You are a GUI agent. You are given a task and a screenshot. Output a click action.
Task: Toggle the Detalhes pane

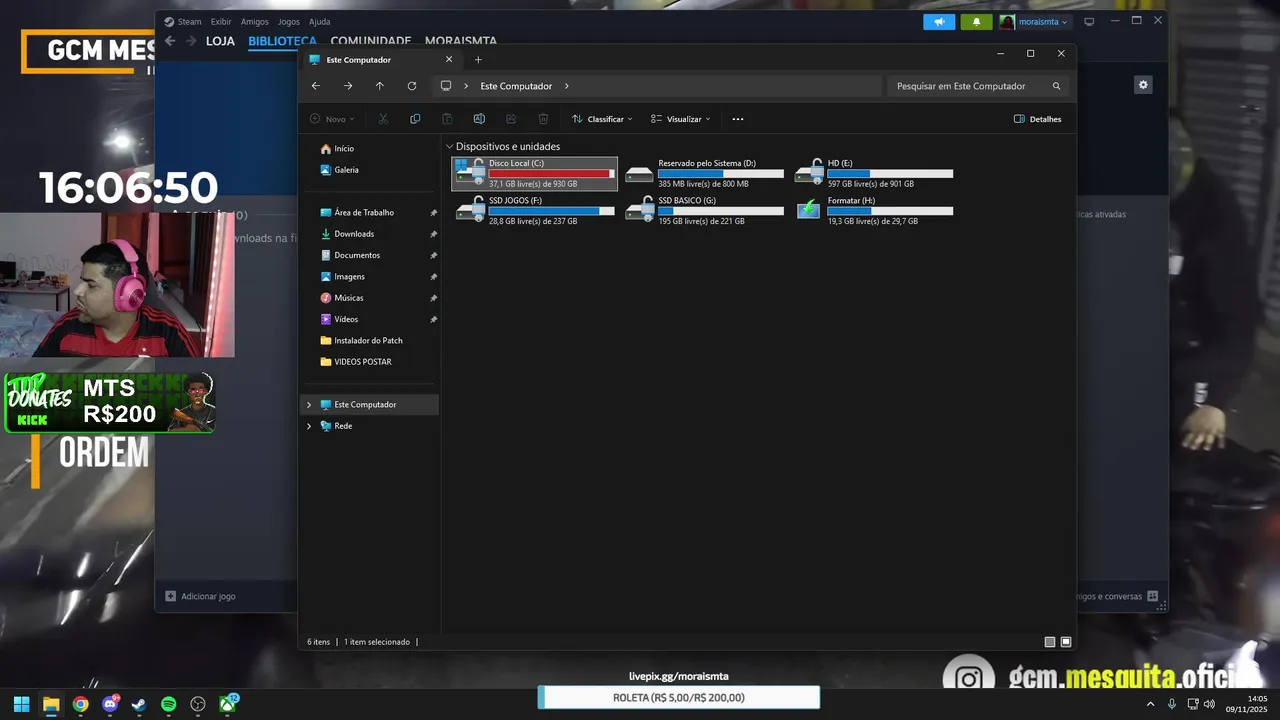(x=1037, y=119)
